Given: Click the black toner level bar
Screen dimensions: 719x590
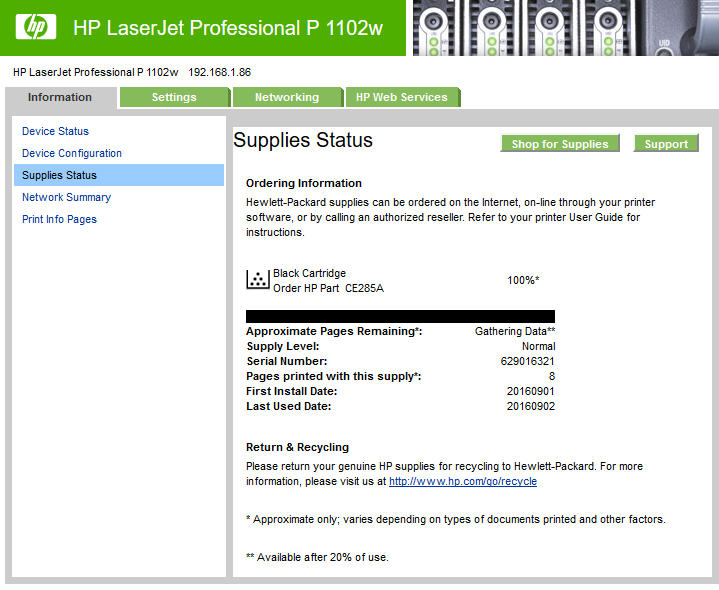Looking at the screenshot, I should tap(400, 316).
